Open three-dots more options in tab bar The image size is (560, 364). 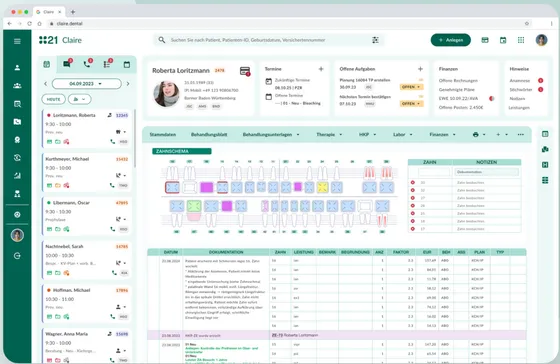click(x=521, y=135)
